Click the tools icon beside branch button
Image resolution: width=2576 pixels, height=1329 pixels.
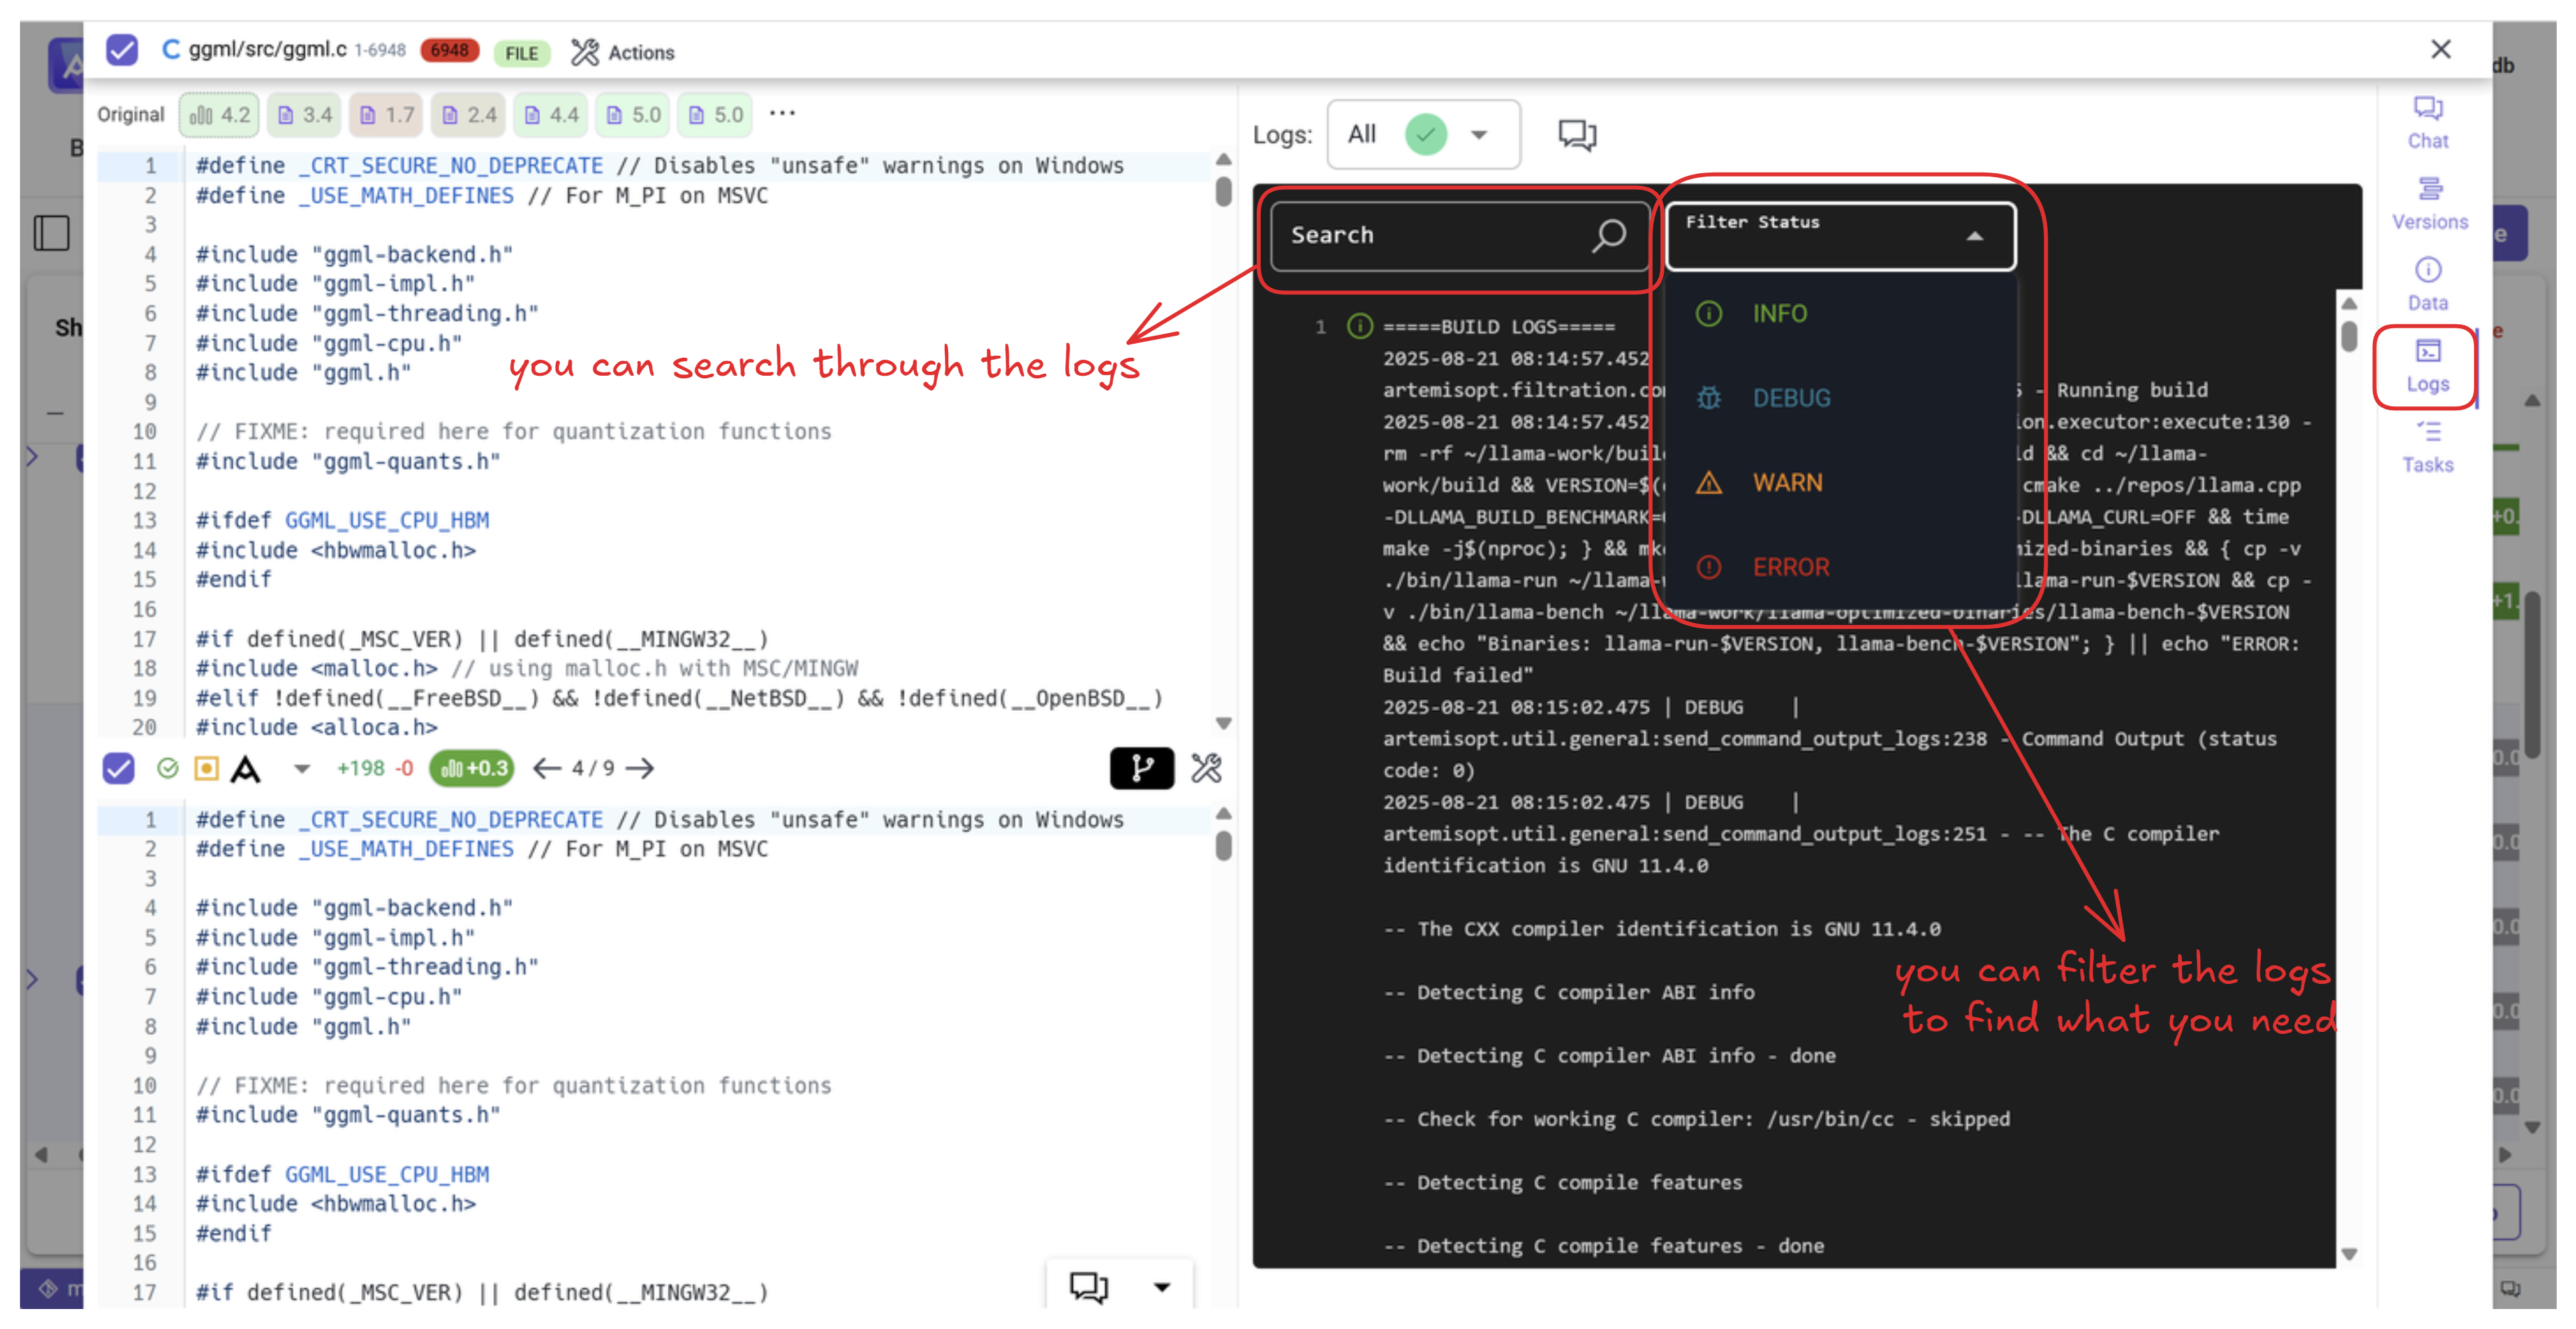(1206, 768)
